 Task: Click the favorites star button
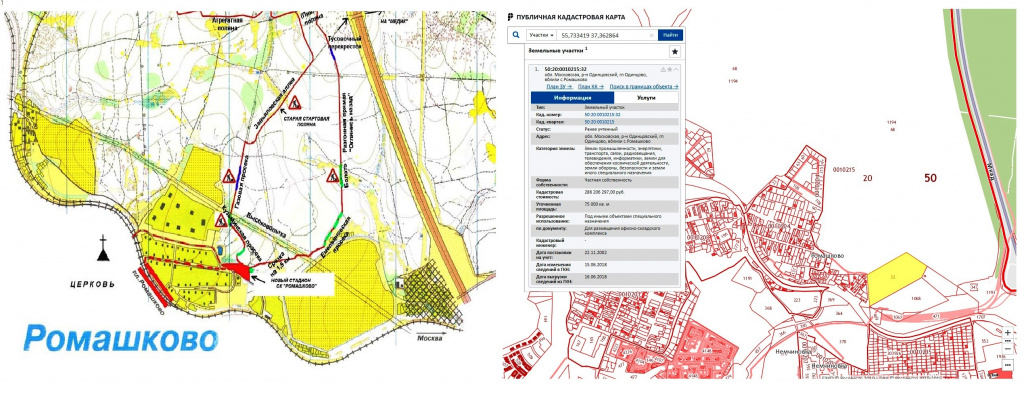tap(674, 50)
